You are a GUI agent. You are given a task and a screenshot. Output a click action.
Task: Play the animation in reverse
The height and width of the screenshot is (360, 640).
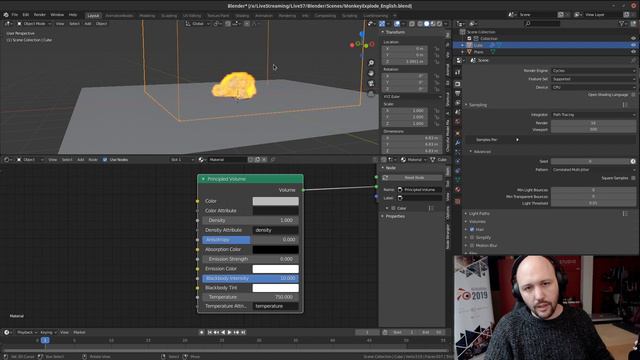223,332
